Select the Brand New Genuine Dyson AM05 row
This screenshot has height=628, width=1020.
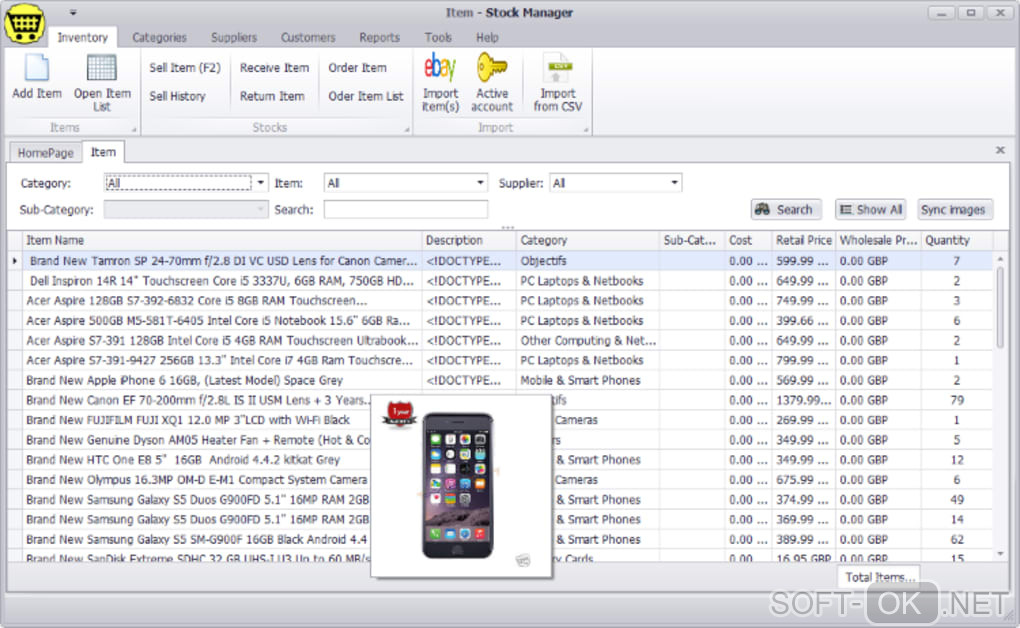(500, 441)
